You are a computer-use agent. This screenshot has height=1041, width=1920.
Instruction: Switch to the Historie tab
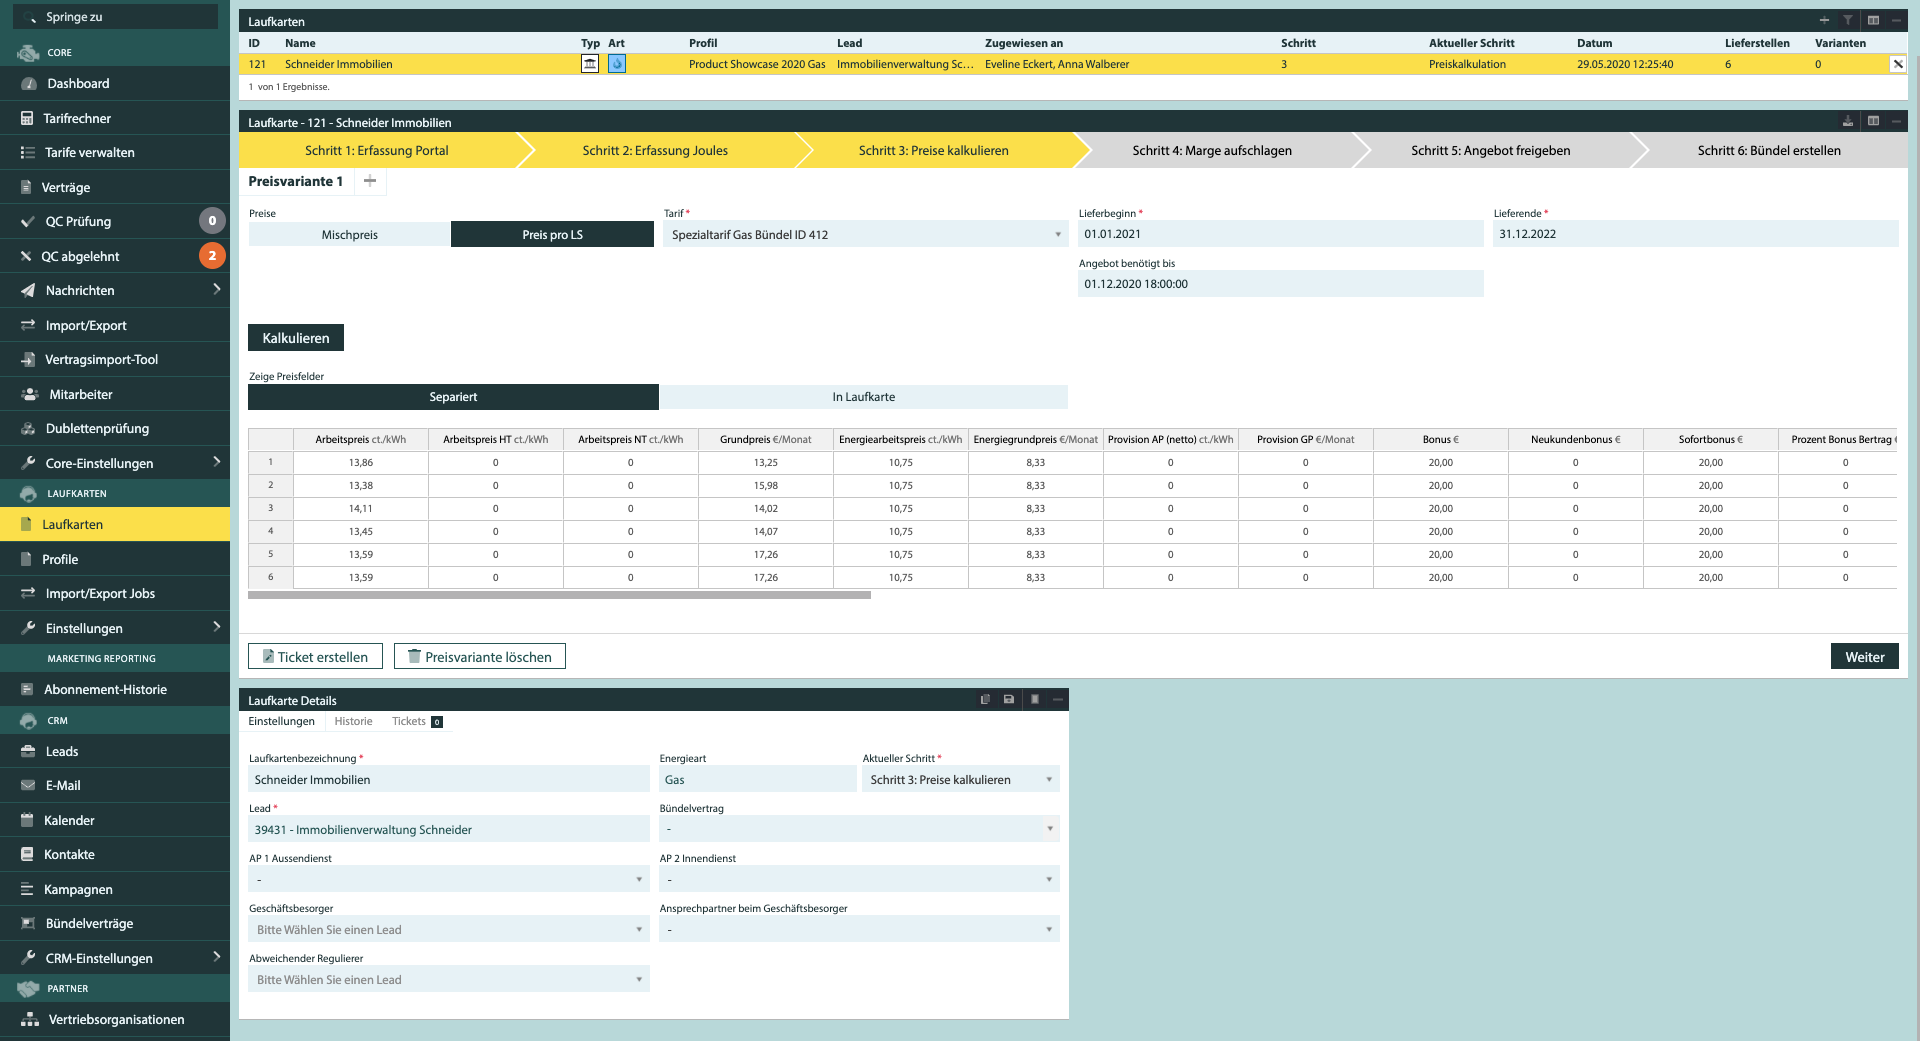[x=353, y=721]
